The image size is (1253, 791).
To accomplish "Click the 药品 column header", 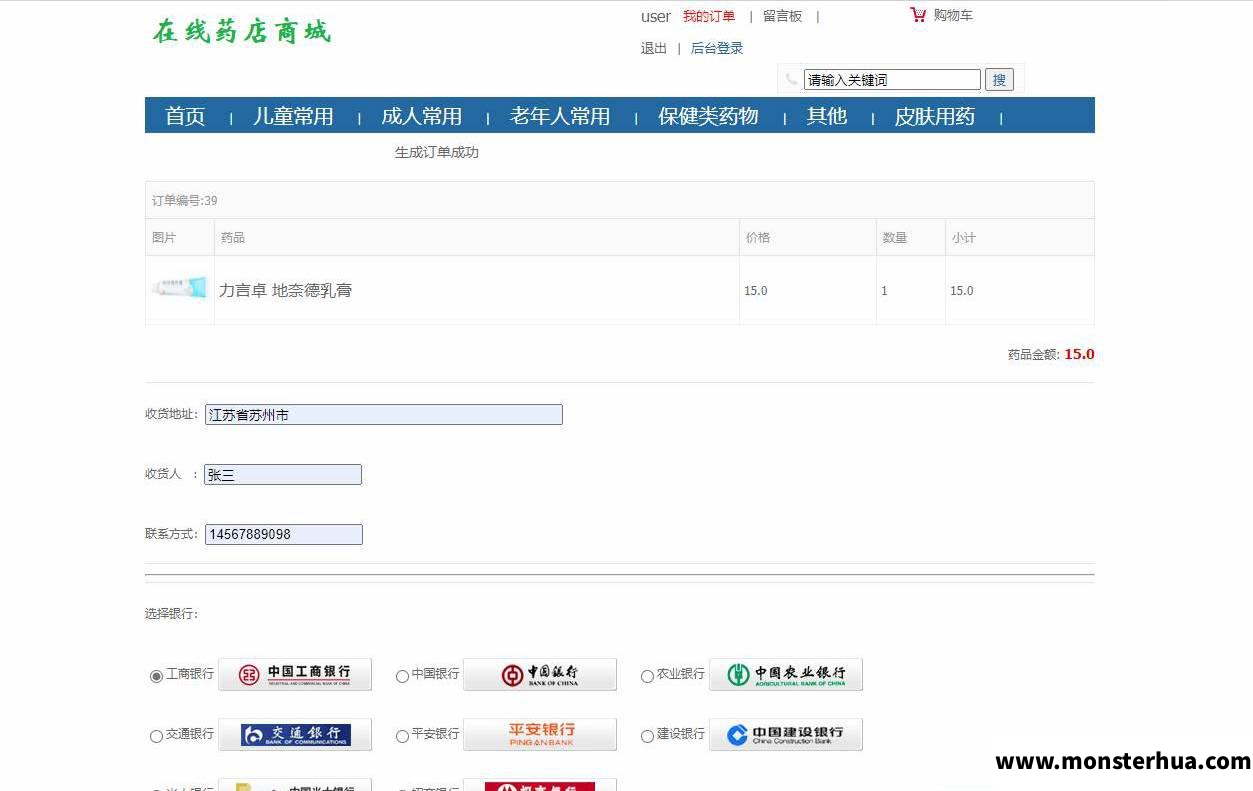I will click(233, 238).
